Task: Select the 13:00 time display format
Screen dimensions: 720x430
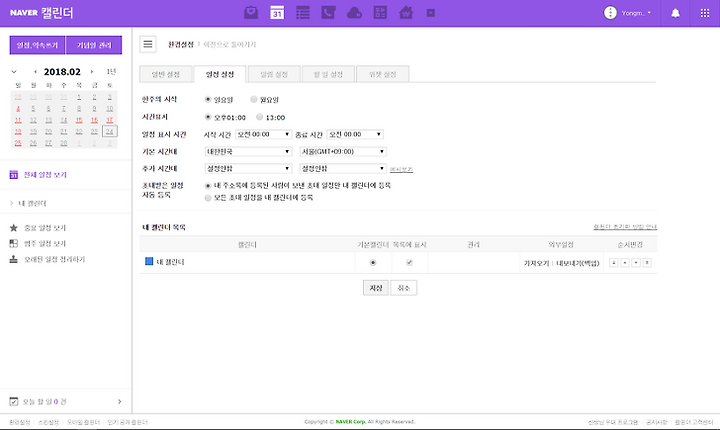Action: (x=259, y=117)
